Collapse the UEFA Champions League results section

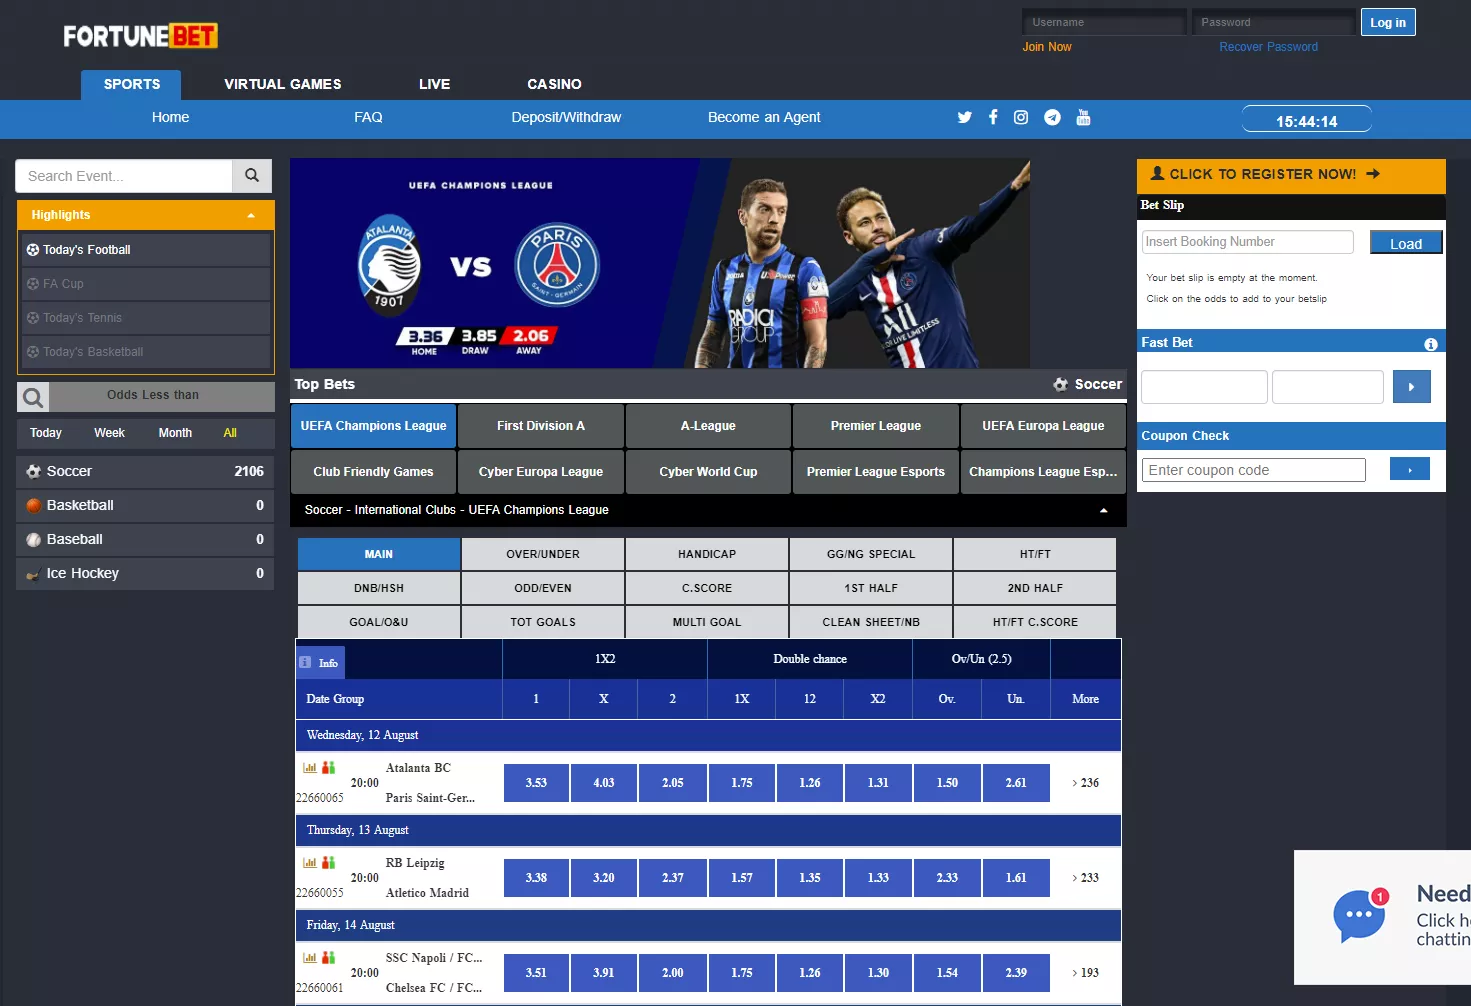pyautogui.click(x=1103, y=510)
